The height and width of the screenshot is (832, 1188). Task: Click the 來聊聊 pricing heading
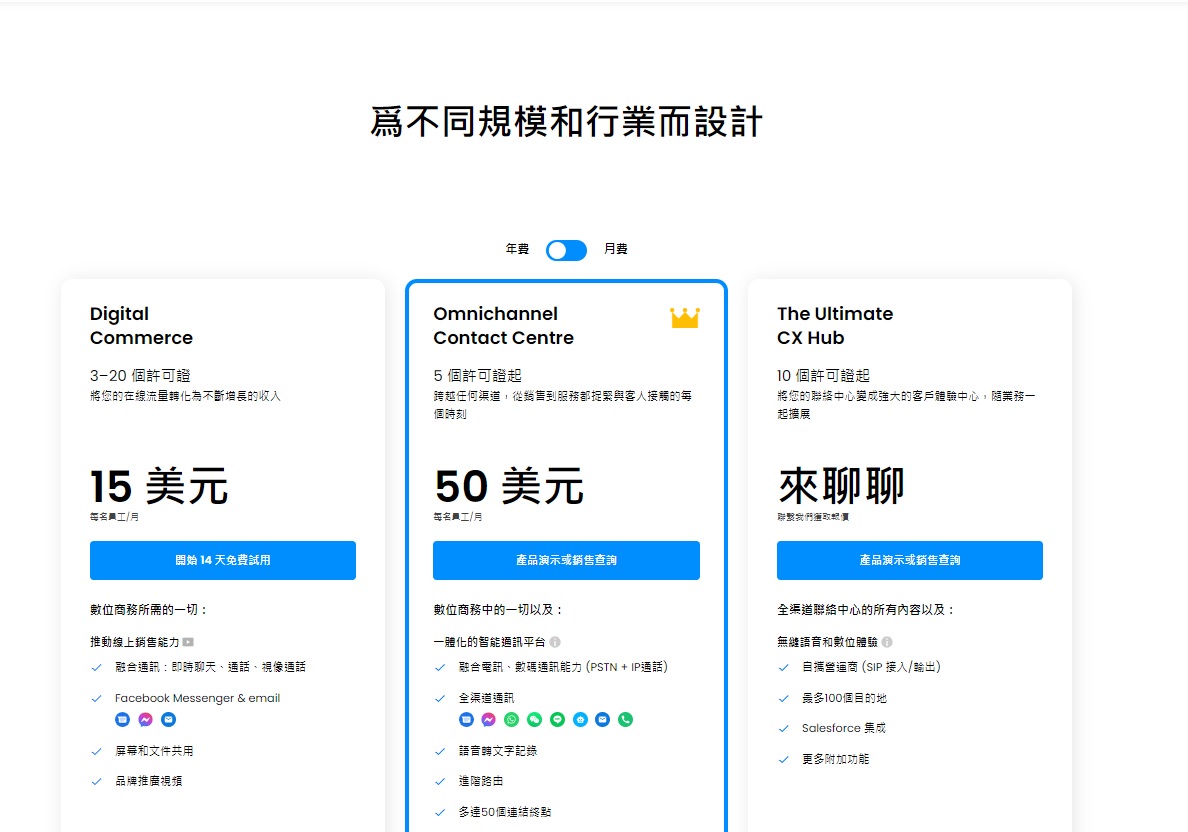841,487
